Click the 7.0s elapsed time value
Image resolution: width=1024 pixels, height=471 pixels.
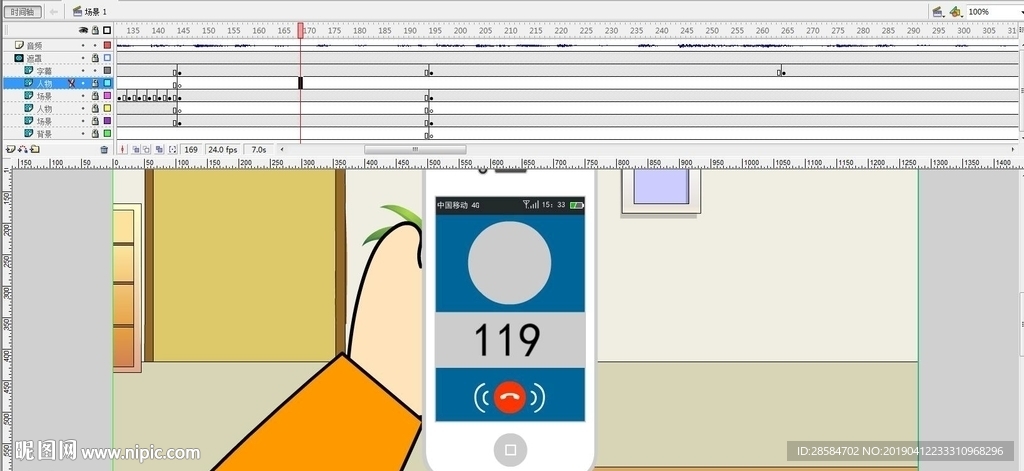point(259,150)
